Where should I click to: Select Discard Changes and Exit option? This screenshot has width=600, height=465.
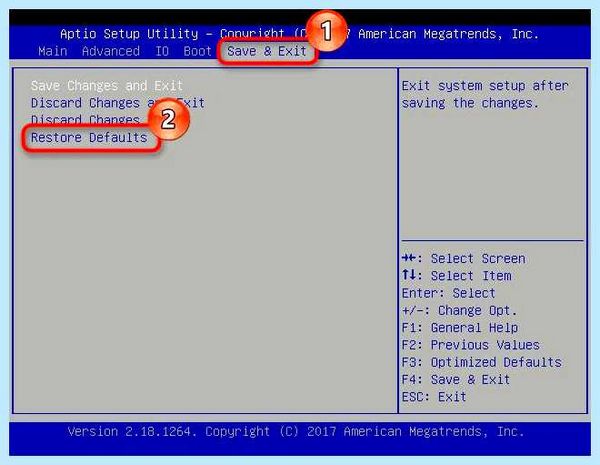118,103
